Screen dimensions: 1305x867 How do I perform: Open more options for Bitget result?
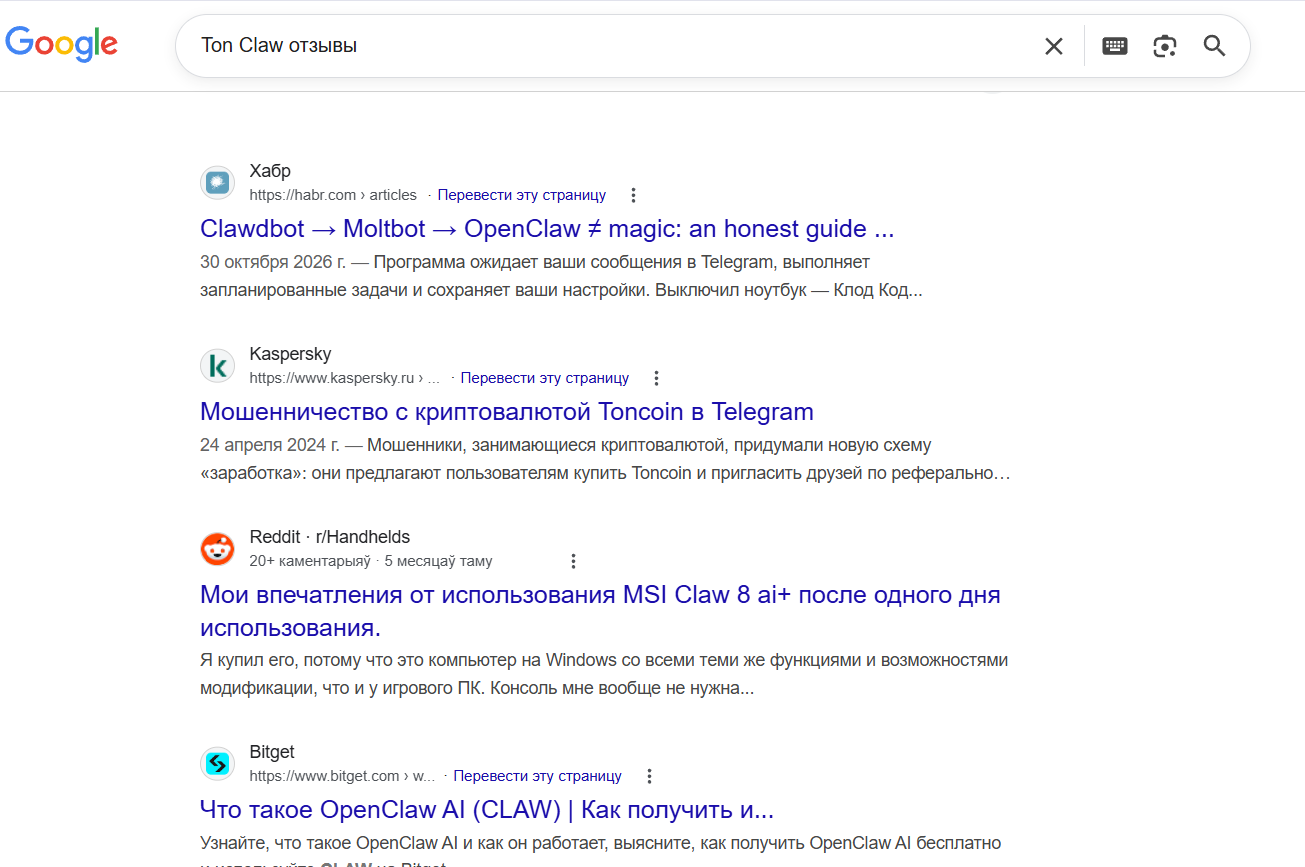[x=649, y=776]
